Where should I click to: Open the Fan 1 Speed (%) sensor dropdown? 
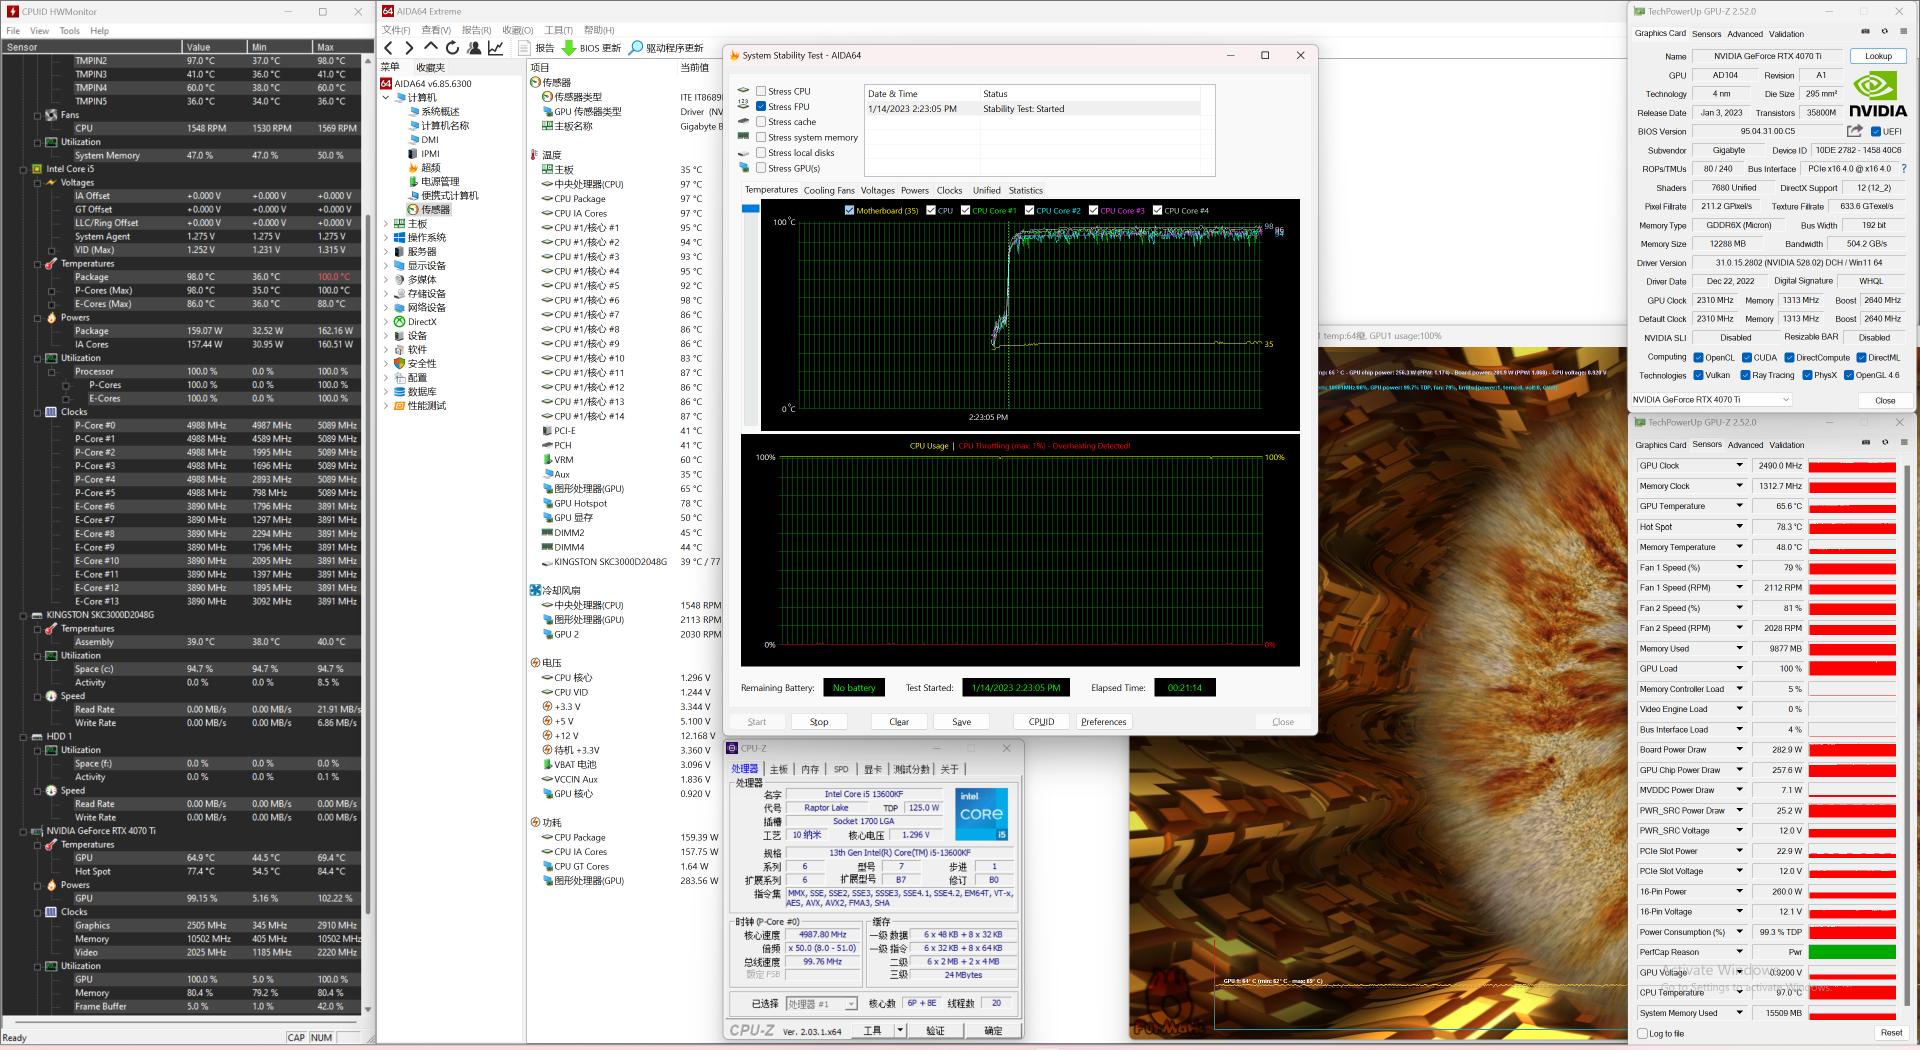1740,567
